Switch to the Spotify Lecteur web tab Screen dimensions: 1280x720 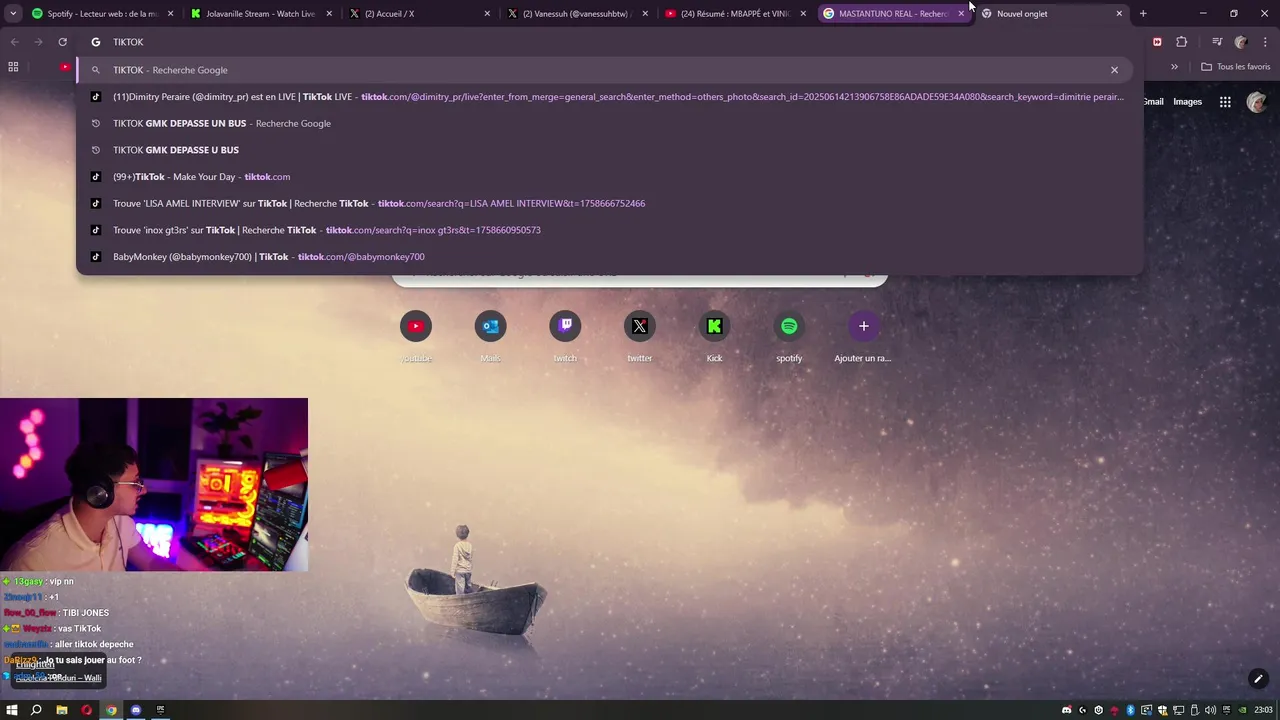pos(100,14)
